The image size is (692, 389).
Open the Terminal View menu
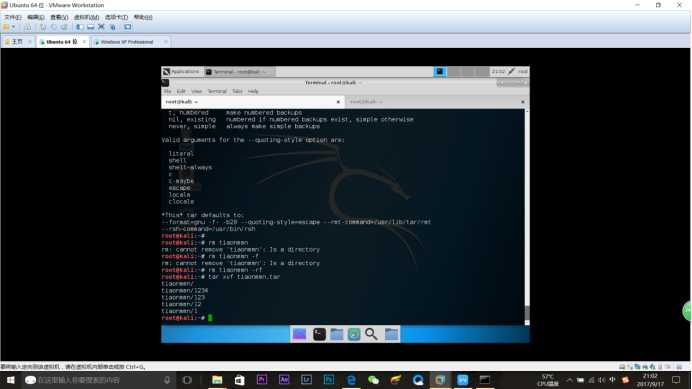tap(196, 91)
